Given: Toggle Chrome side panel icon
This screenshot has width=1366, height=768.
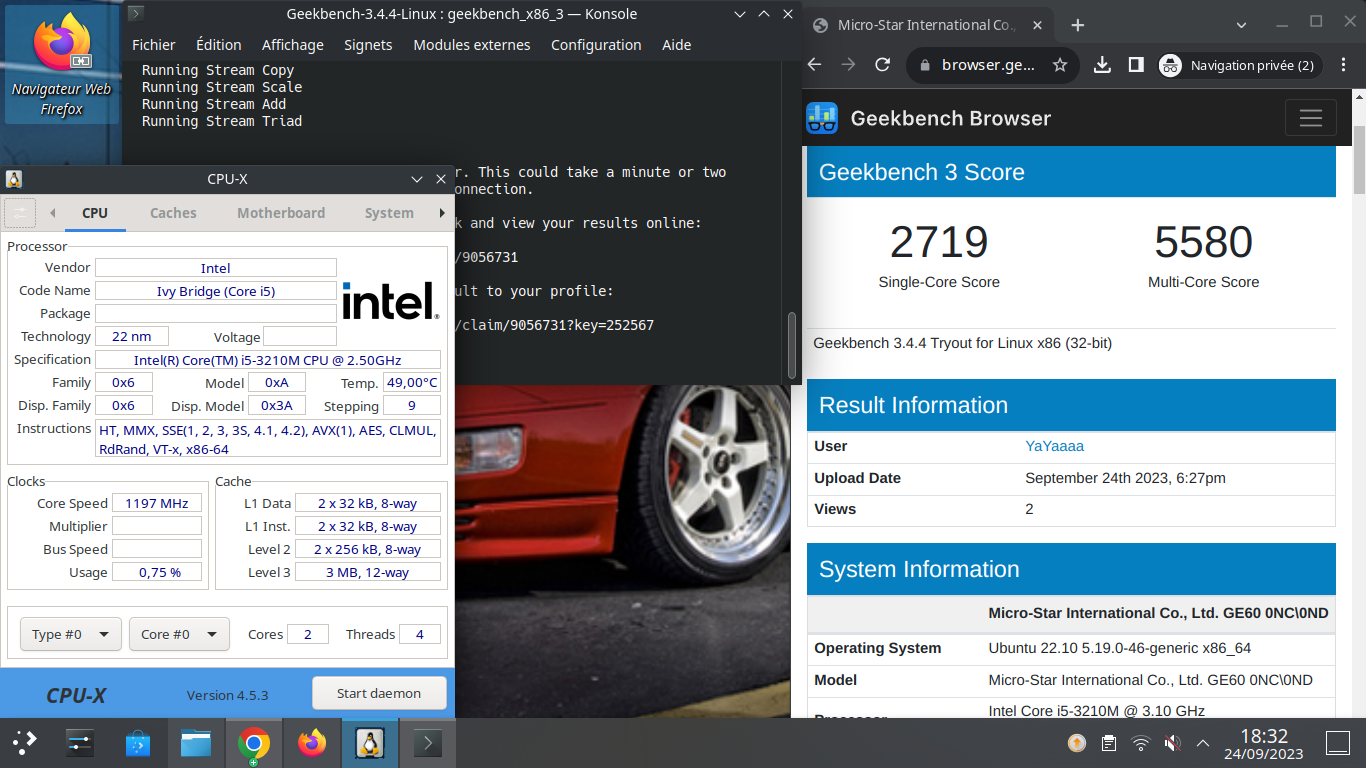Looking at the screenshot, I should coord(1136,65).
